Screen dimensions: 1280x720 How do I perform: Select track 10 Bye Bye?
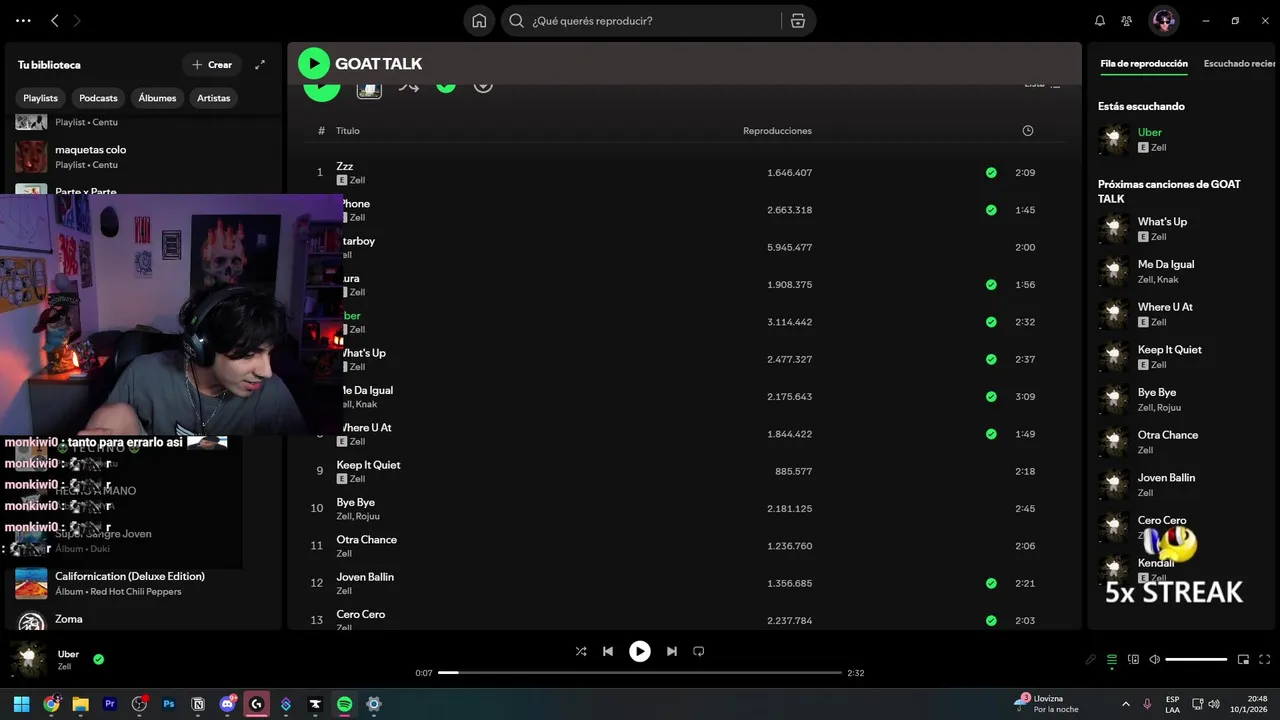[683, 509]
